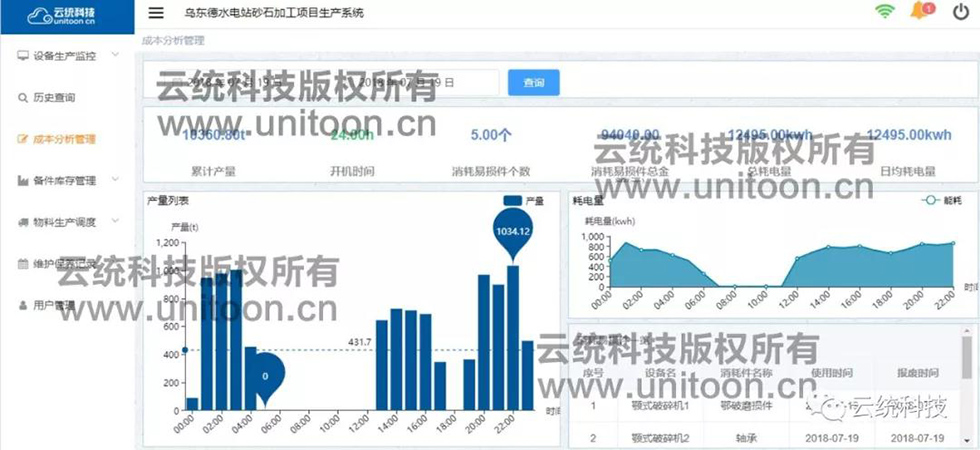Click the 累计产量 label
The image size is (980, 450).
[214, 171]
